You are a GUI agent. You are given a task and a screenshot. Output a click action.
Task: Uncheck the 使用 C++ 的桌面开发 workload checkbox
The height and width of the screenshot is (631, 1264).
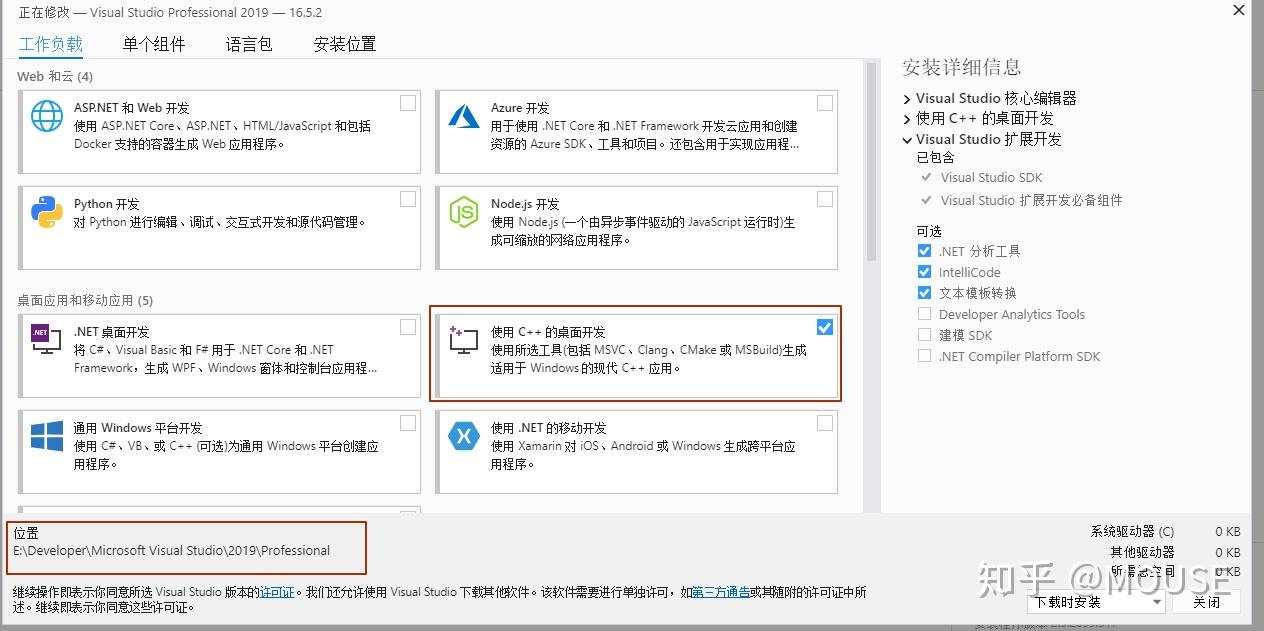coord(824,326)
